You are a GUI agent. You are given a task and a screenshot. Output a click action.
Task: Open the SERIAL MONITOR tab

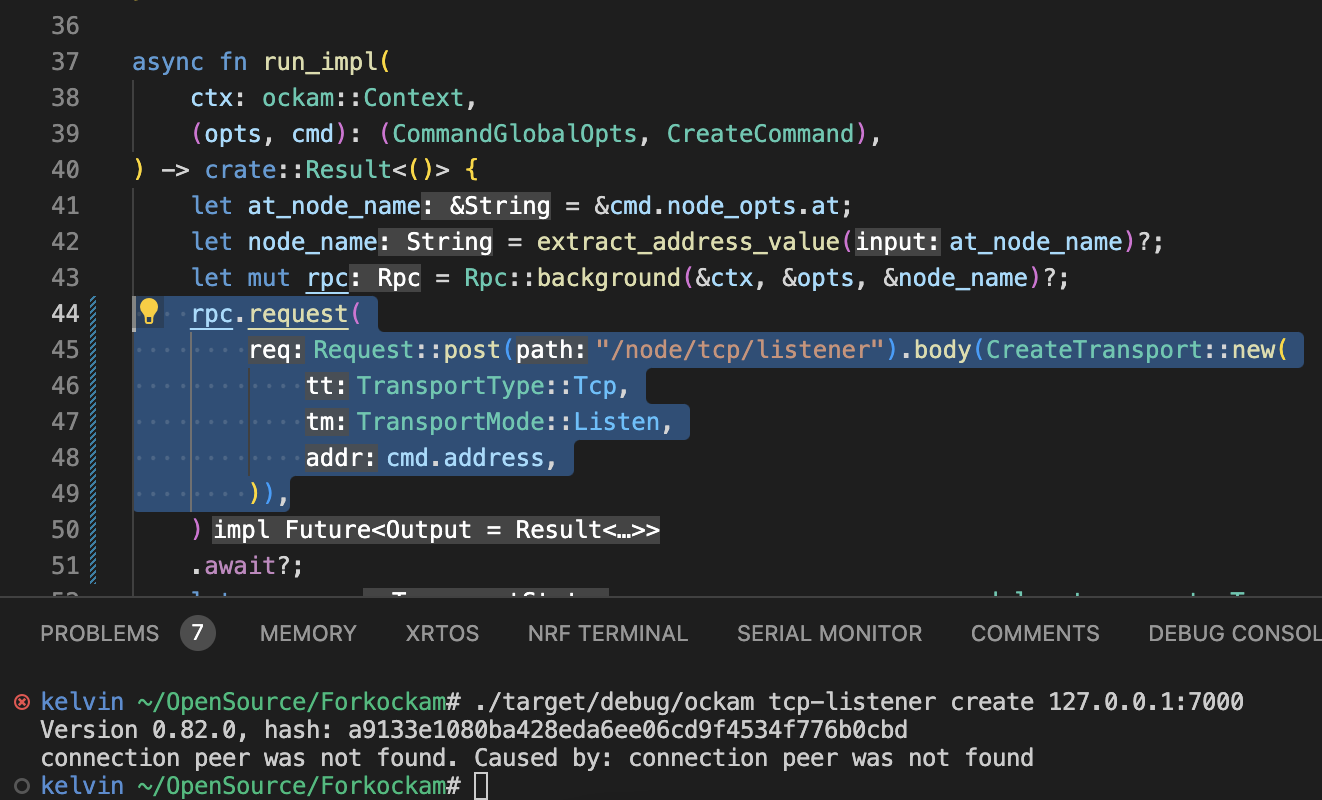(829, 633)
